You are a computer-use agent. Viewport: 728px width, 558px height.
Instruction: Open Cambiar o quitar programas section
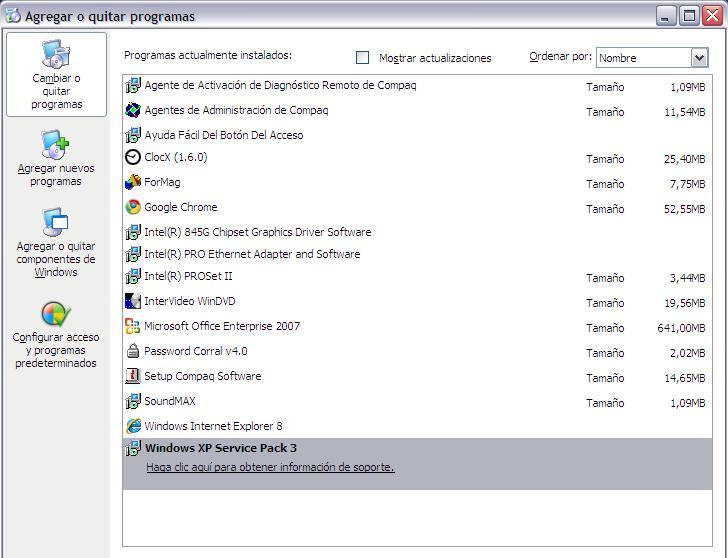[56, 75]
